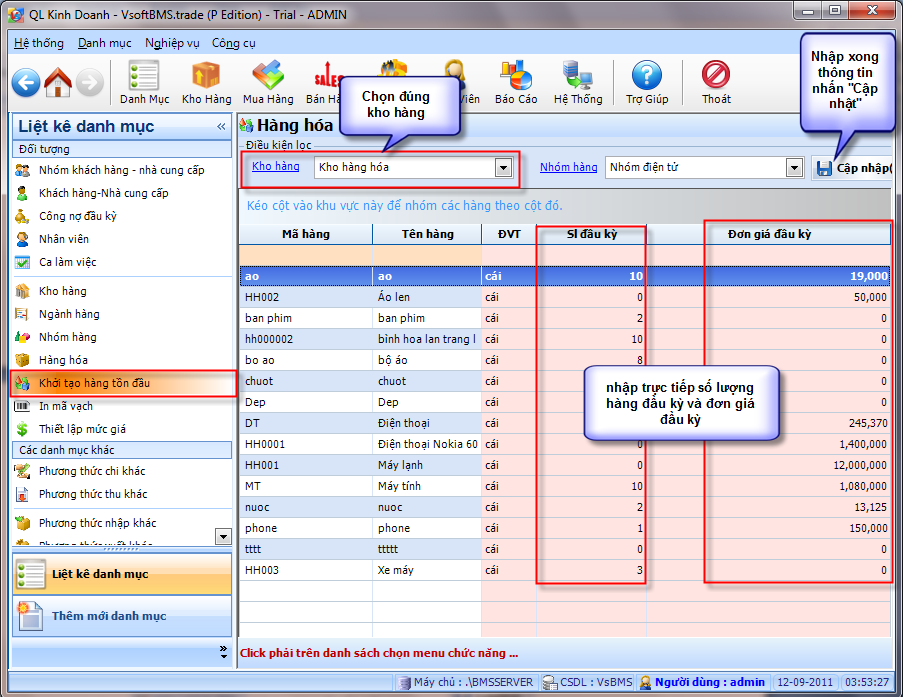Image resolution: width=903 pixels, height=697 pixels.
Task: Sort by the Sl đầu kỳ column header
Action: click(592, 234)
